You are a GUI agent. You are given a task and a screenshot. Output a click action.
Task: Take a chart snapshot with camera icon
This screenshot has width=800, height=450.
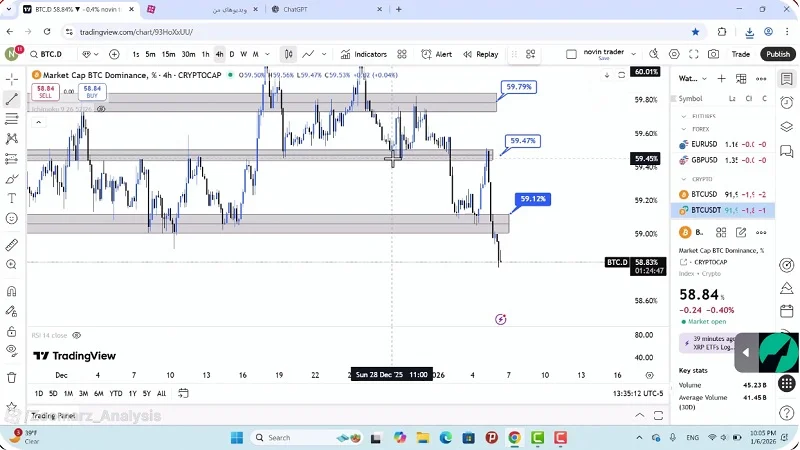click(713, 54)
